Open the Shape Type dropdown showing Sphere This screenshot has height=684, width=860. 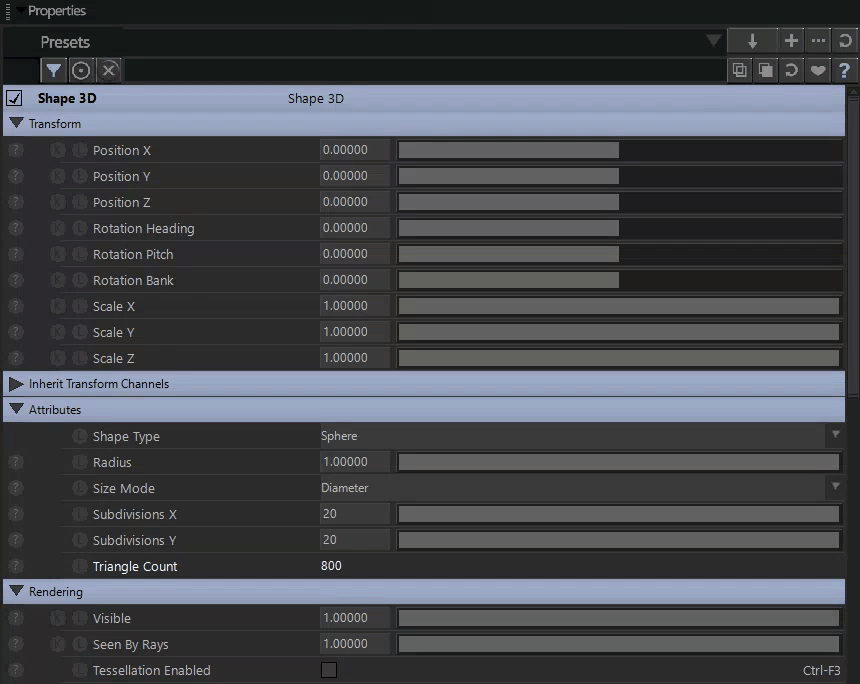pyautogui.click(x=580, y=436)
